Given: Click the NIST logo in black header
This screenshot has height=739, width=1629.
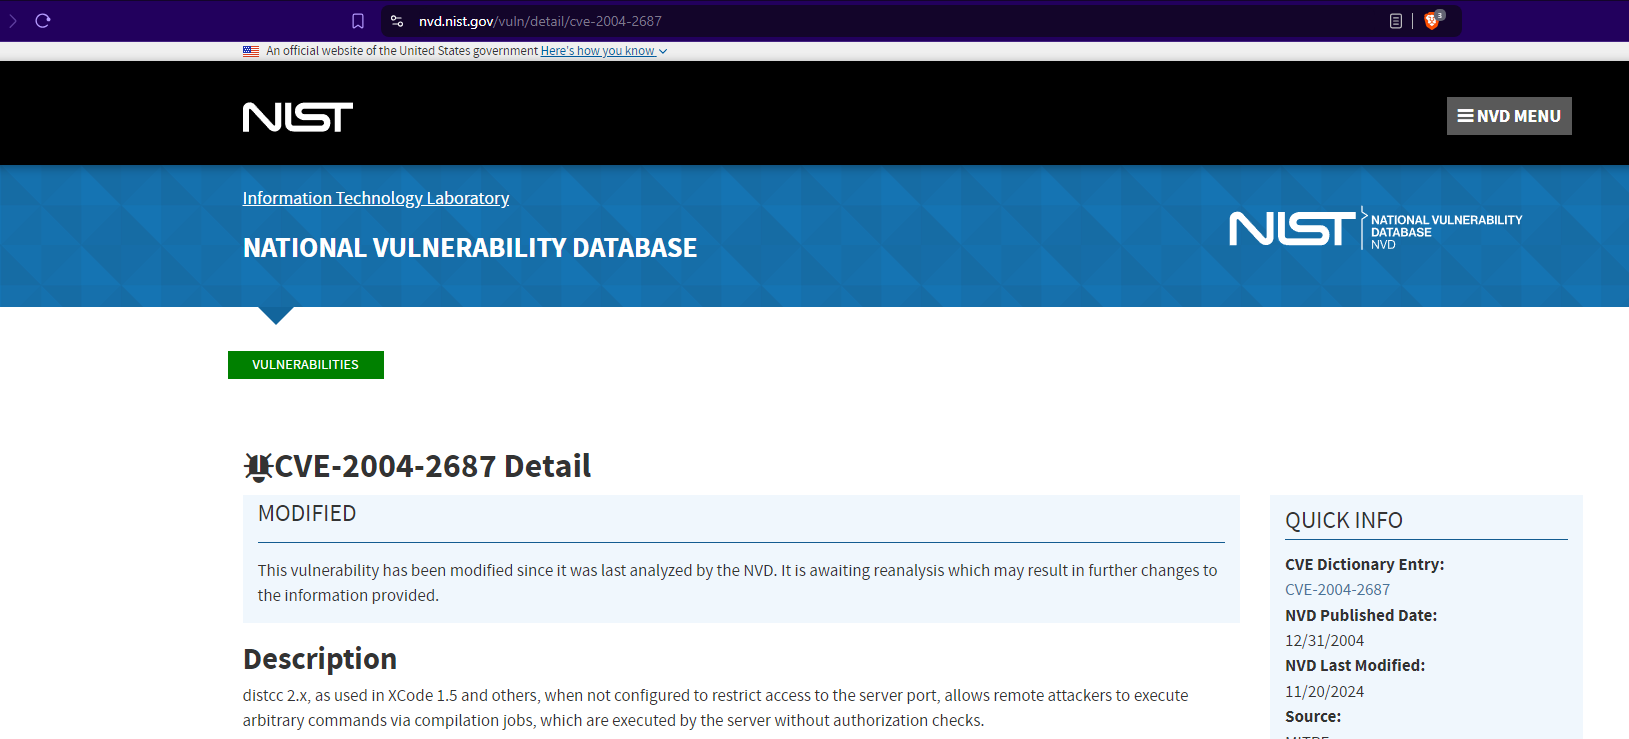Looking at the screenshot, I should [x=297, y=117].
